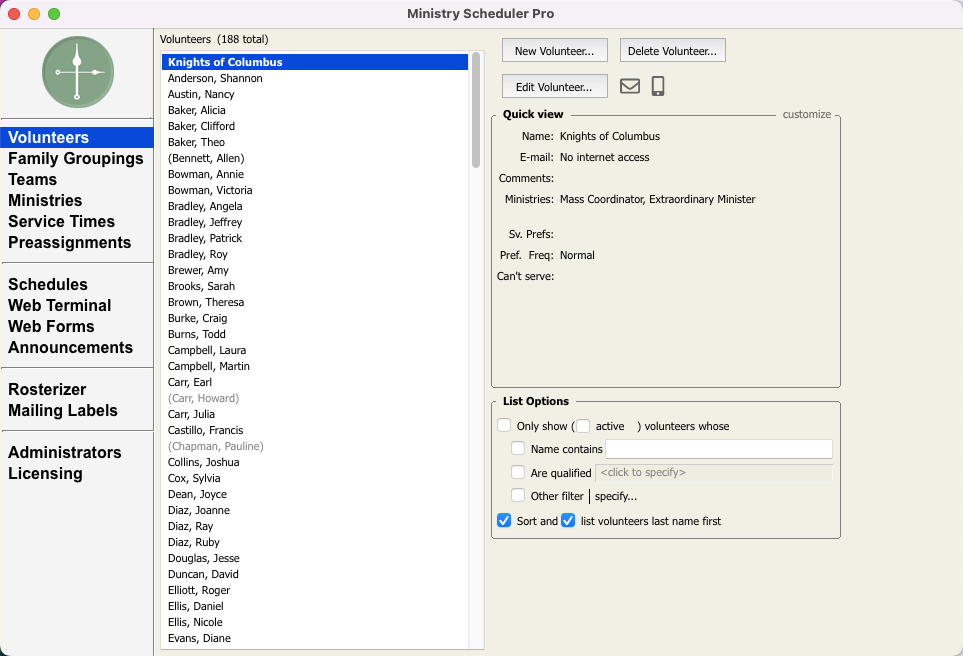Viewport: 963px width, 656px height.
Task: Select 'Collins, Joshua' in the list
Action: click(x=315, y=462)
